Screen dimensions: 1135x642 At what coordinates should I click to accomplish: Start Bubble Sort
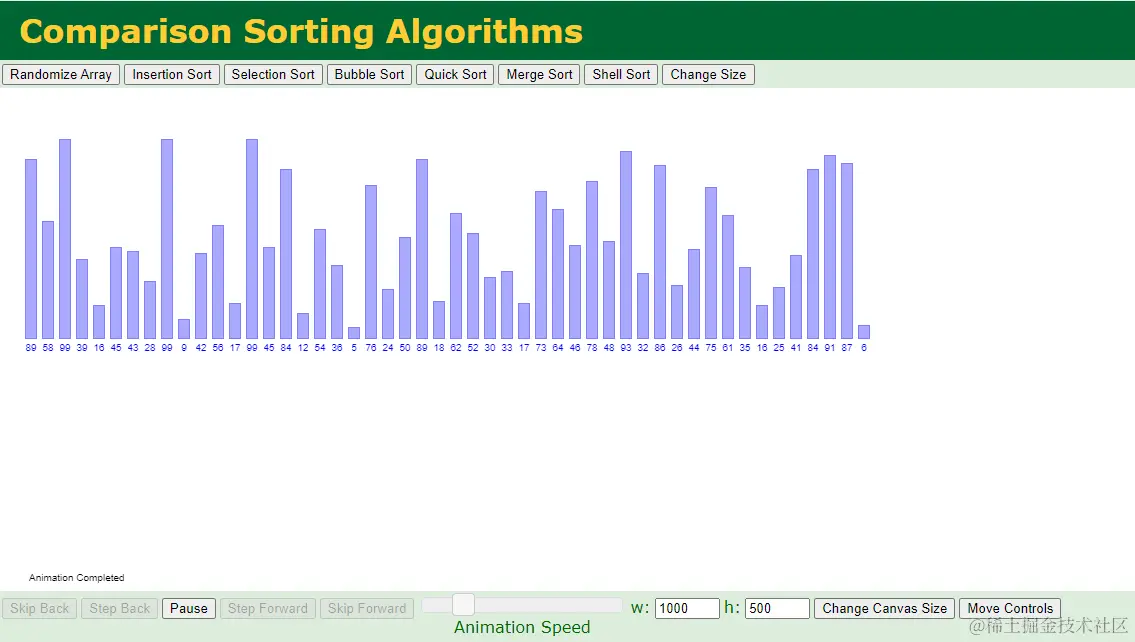tap(369, 75)
